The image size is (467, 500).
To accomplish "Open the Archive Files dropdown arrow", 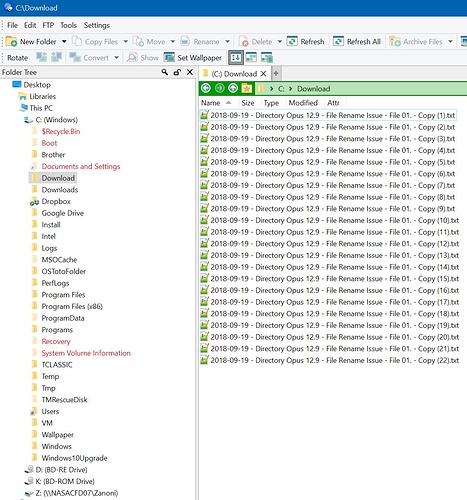I will pyautogui.click(x=450, y=42).
